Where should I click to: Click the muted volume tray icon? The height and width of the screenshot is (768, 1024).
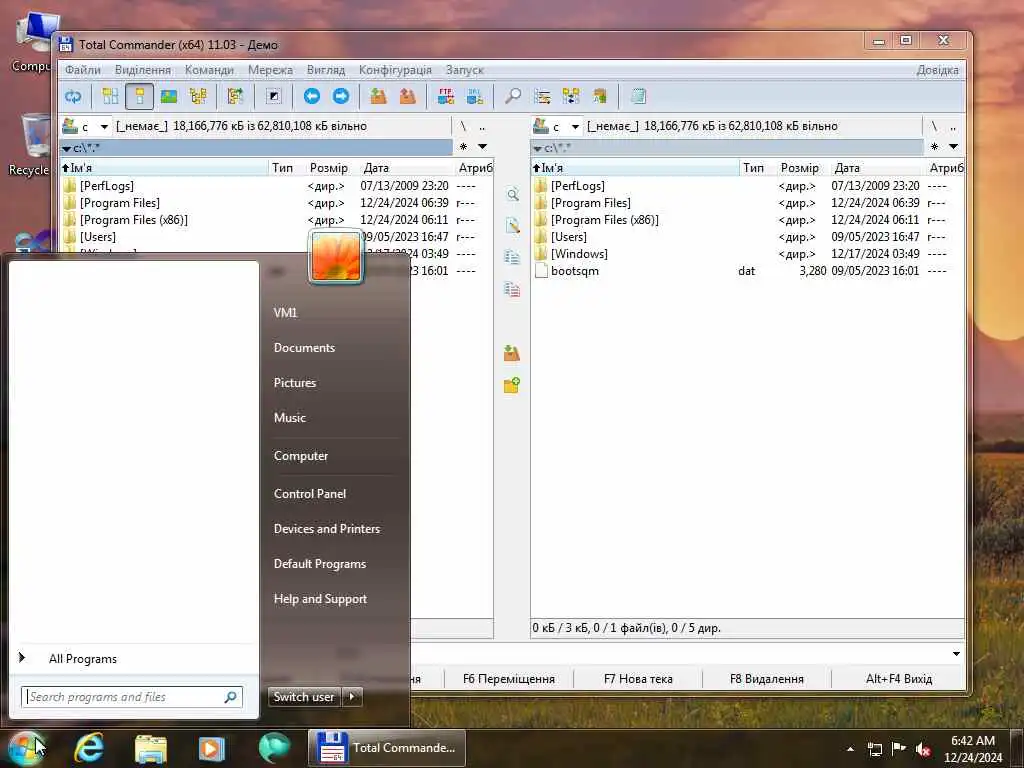[x=923, y=749]
